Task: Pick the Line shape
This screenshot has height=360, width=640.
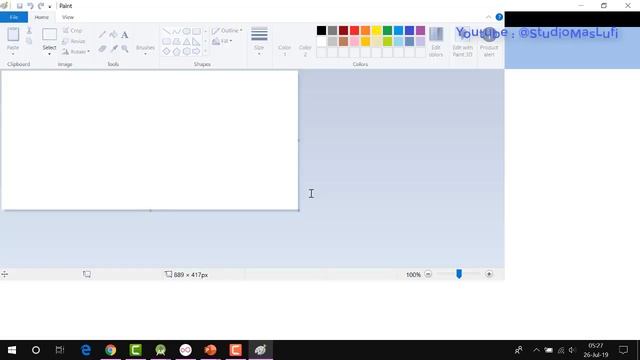Action: point(167,31)
